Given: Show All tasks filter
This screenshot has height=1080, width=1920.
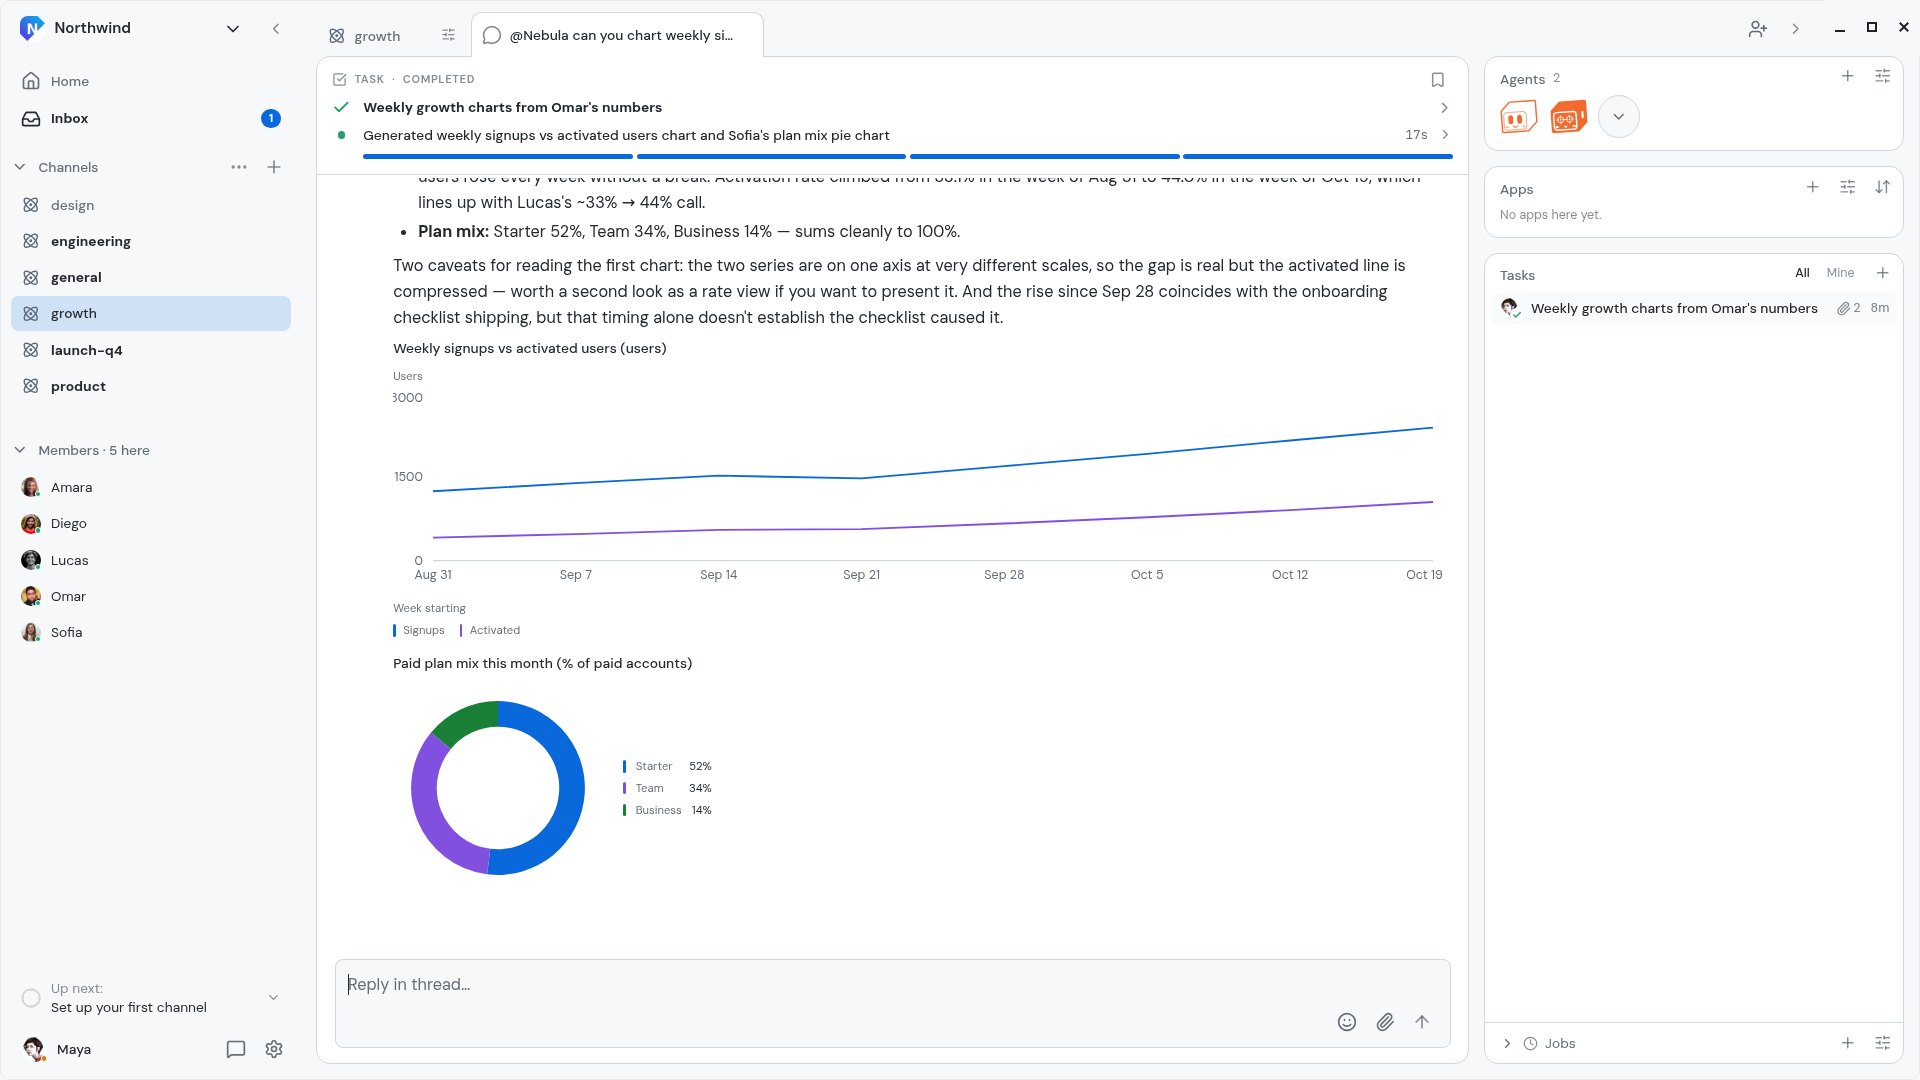Looking at the screenshot, I should [x=1802, y=273].
